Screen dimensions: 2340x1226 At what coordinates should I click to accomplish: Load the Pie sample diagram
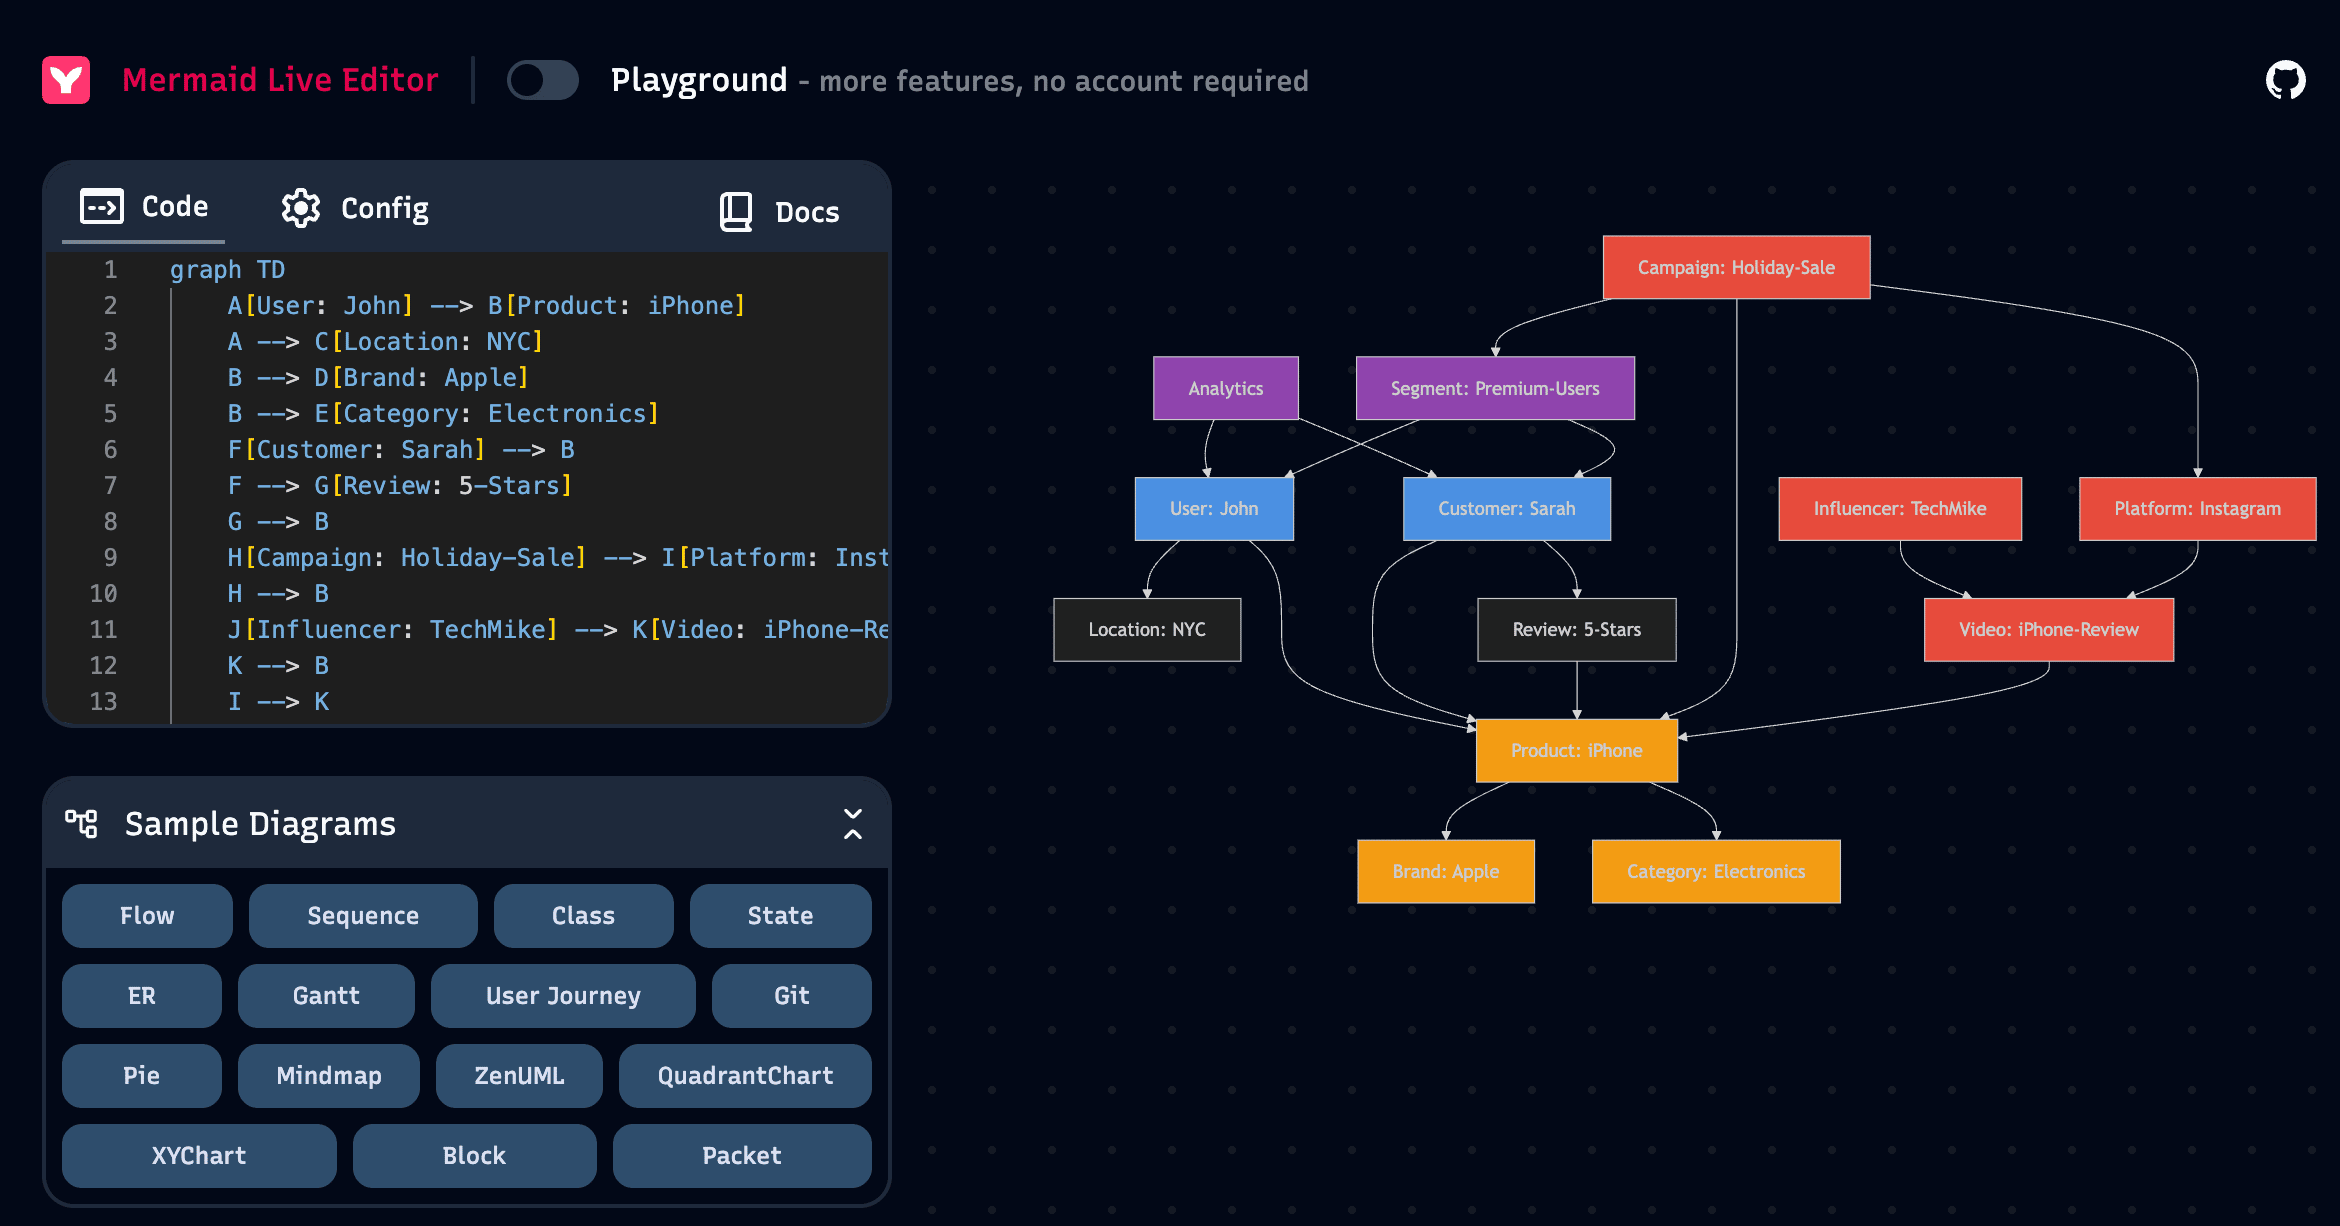pos(142,1076)
